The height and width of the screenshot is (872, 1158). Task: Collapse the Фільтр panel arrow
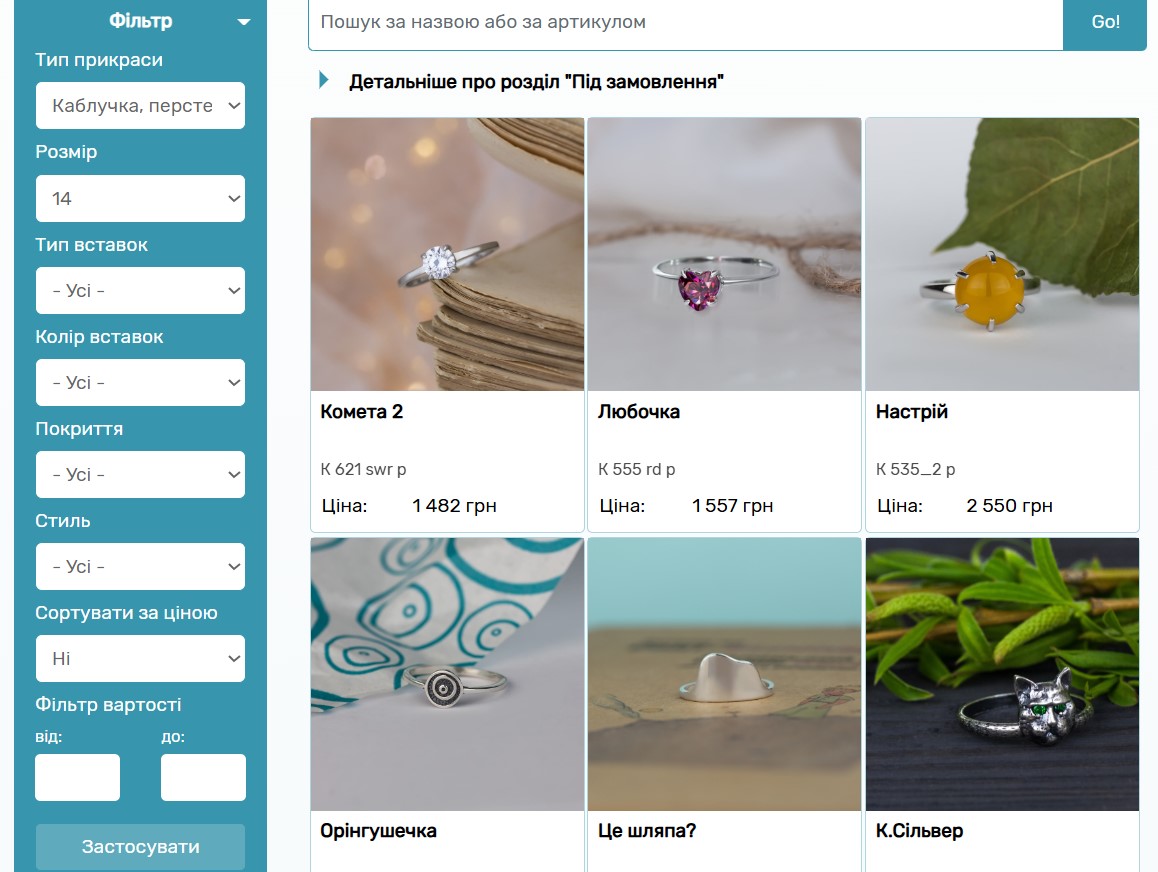click(x=243, y=22)
